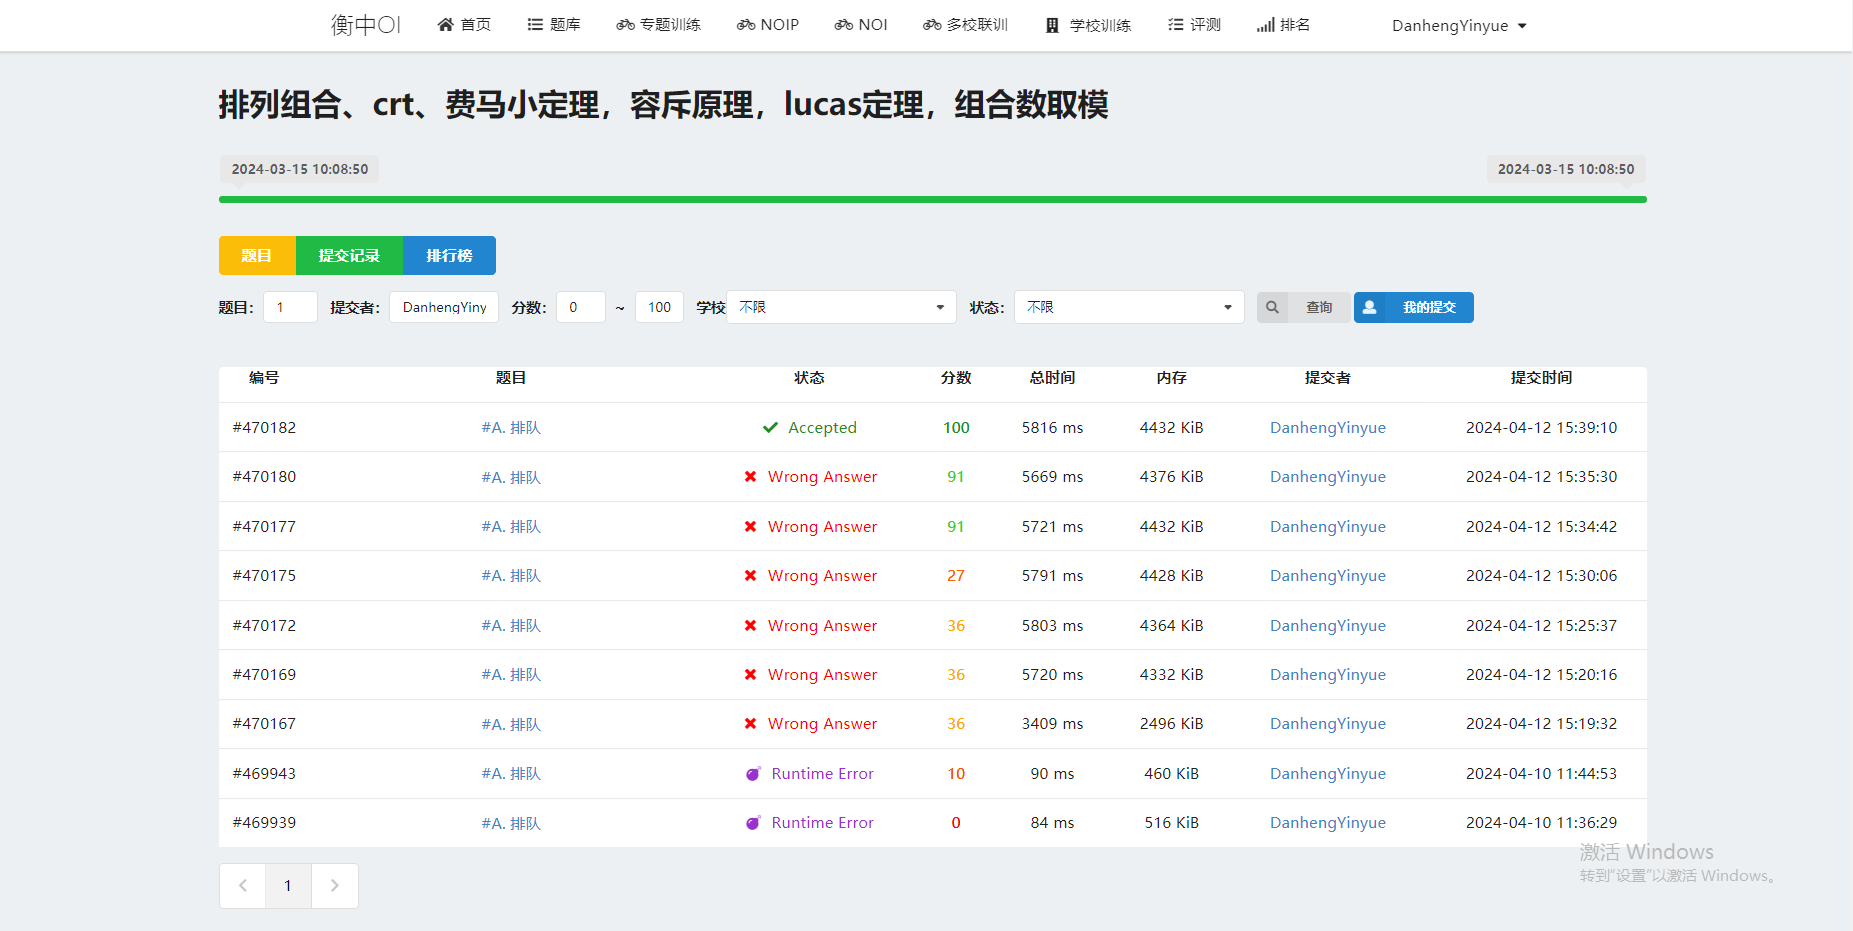Switch to the 题目 tab
The height and width of the screenshot is (931, 1853).
coord(257,255)
